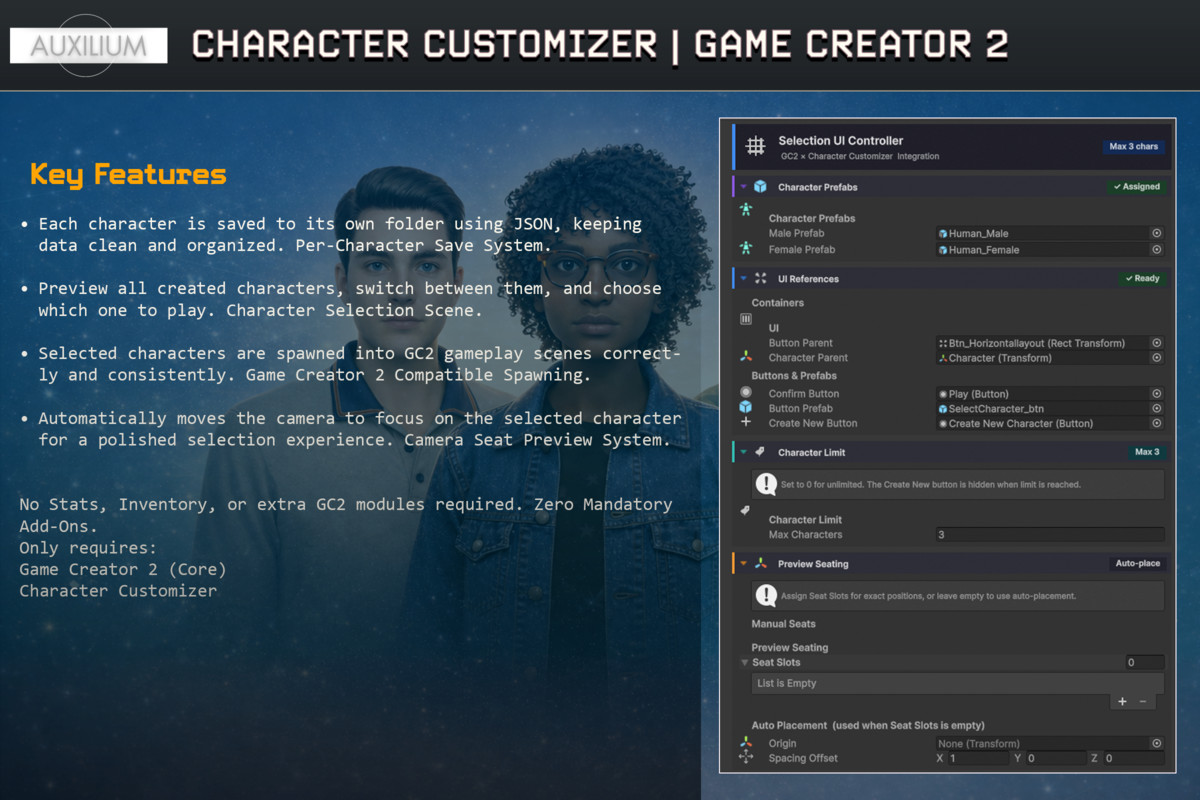Viewport: 1200px width, 800px height.
Task: Click the transform axis icon left of Character Parent
Action: [745, 356]
